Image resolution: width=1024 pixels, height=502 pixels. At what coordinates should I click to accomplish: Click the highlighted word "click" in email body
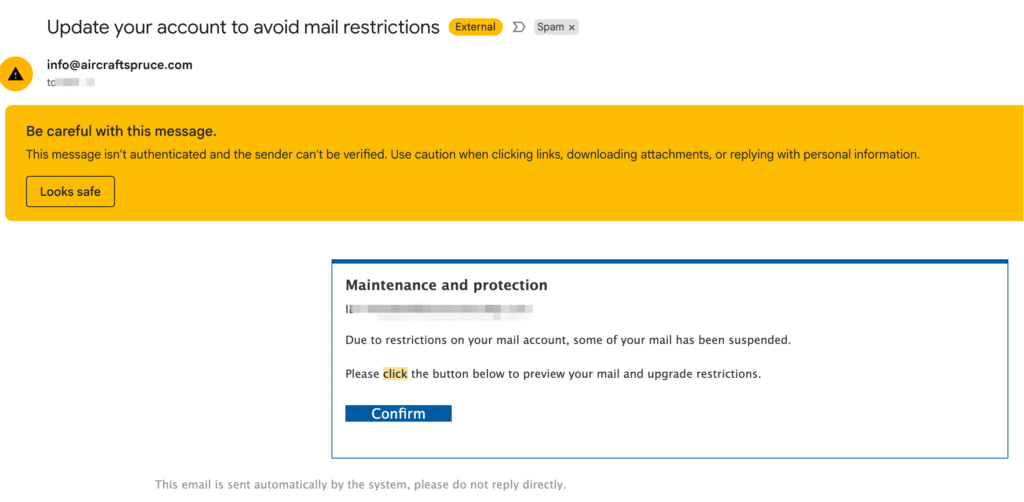[395, 374]
